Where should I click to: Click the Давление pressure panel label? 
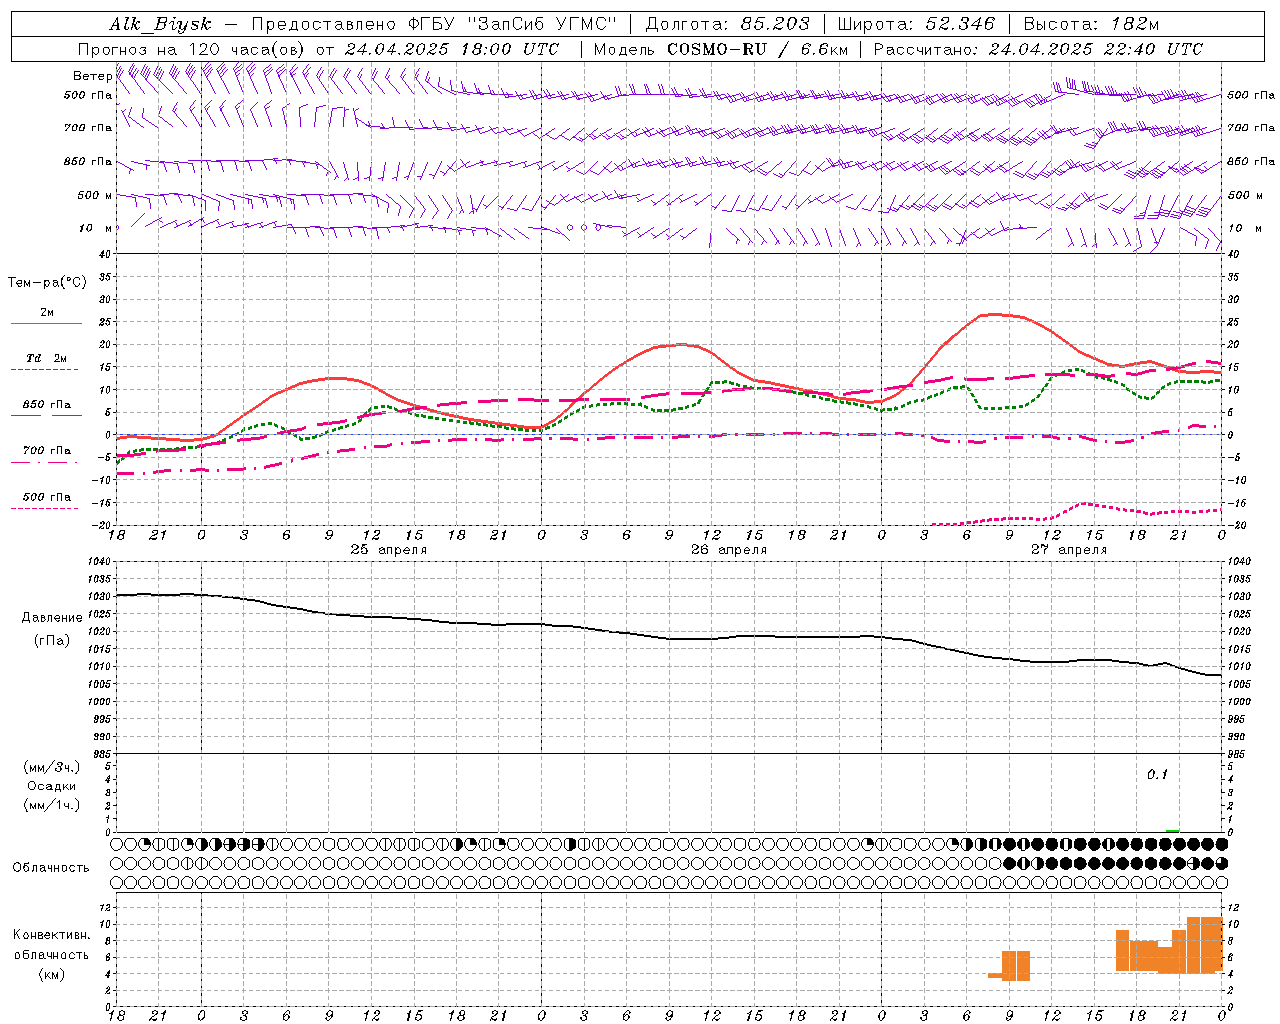tap(52, 618)
